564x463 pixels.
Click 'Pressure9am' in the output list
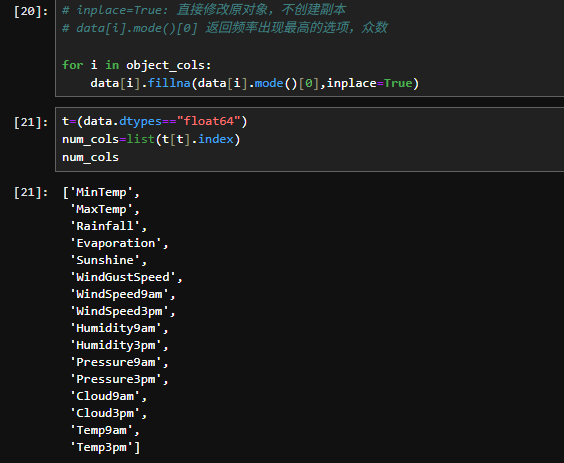tap(115, 362)
